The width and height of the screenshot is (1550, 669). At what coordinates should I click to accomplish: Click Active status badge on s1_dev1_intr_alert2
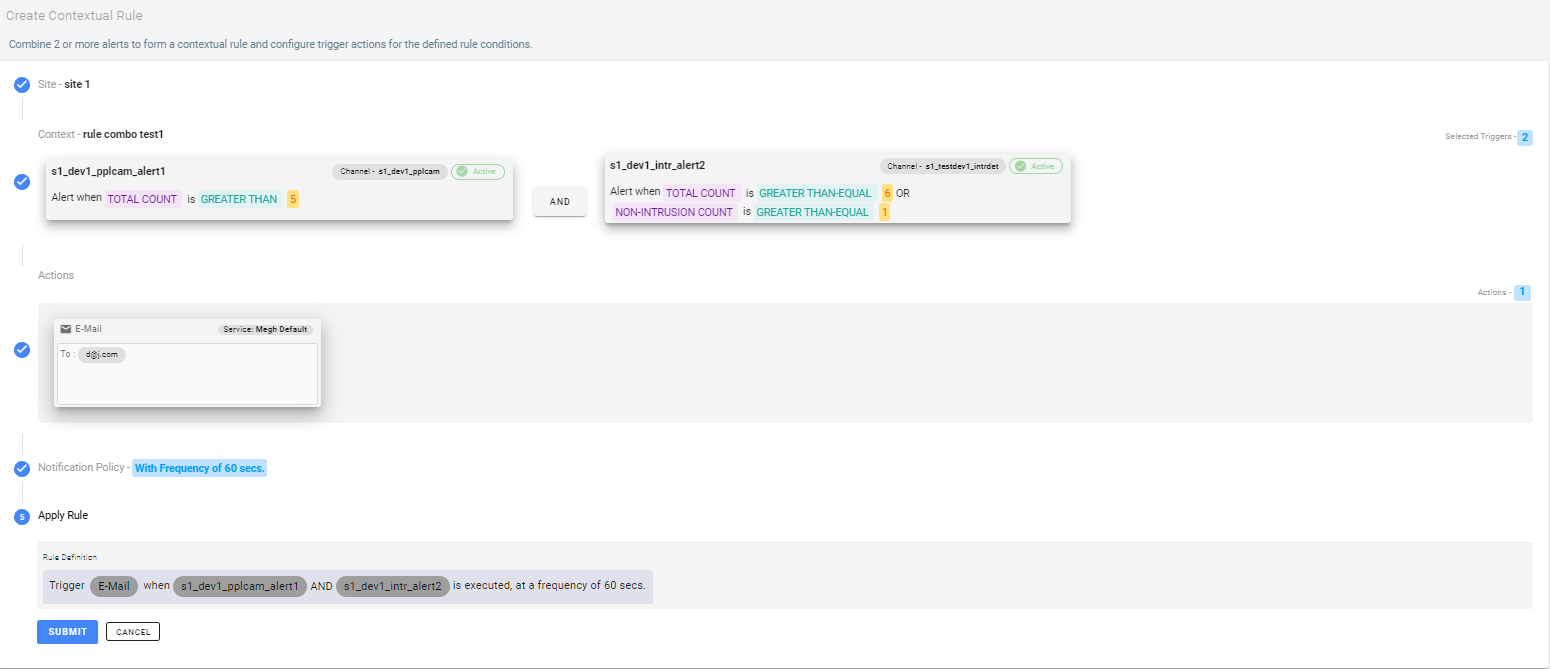1036,166
